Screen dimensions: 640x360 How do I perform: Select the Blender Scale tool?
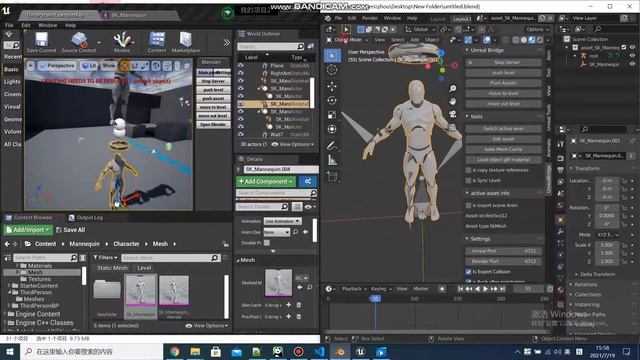point(332,115)
